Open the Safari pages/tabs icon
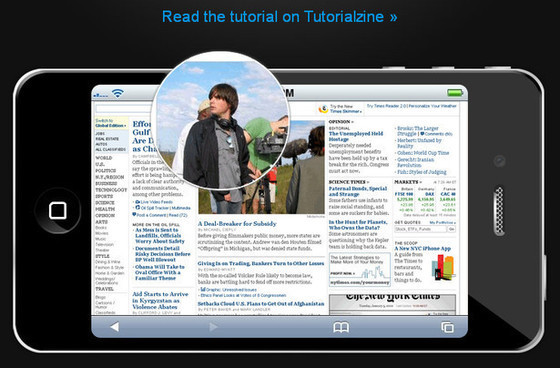This screenshot has width=560, height=368. click(448, 327)
